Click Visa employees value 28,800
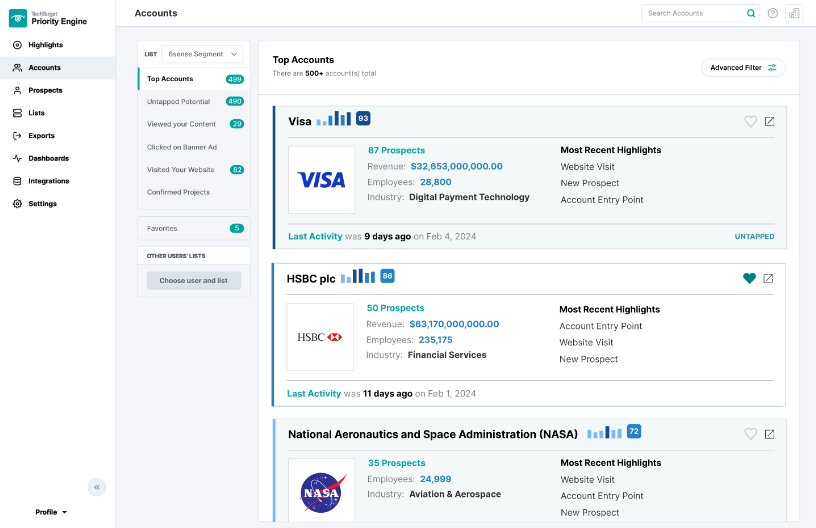Screen dimensions: 816x528 [436, 182]
